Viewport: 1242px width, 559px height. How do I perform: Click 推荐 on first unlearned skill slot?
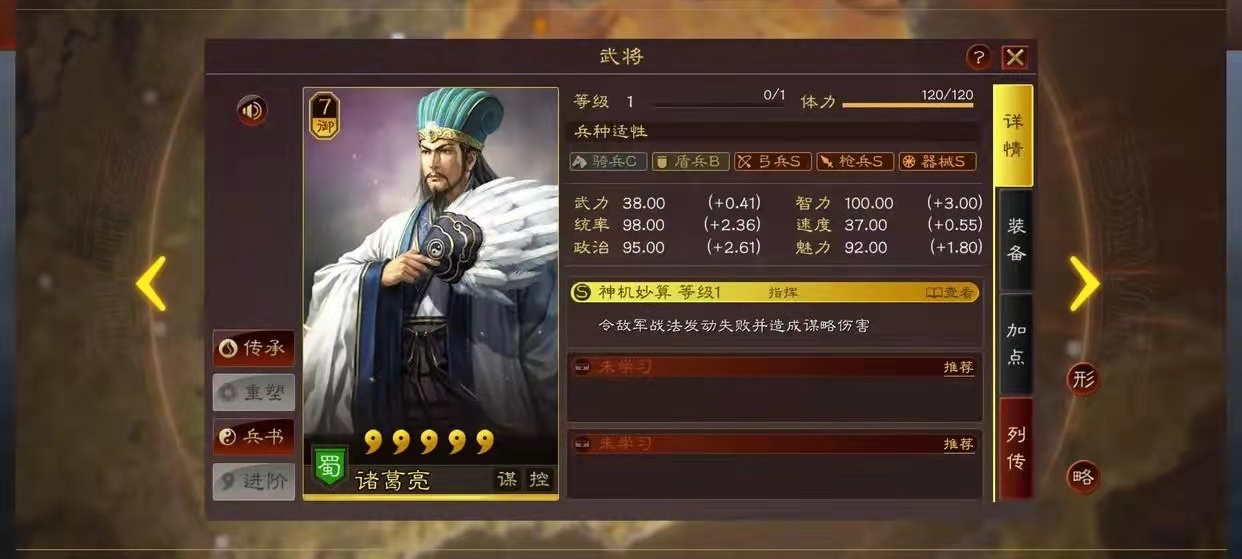point(958,367)
